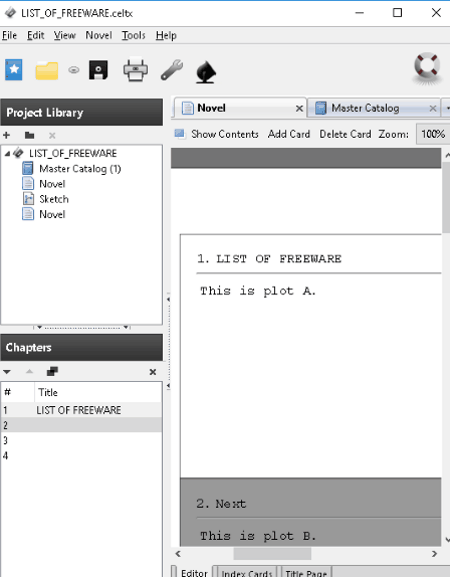Switch to the Novel tab
450x577 pixels.
click(239, 108)
